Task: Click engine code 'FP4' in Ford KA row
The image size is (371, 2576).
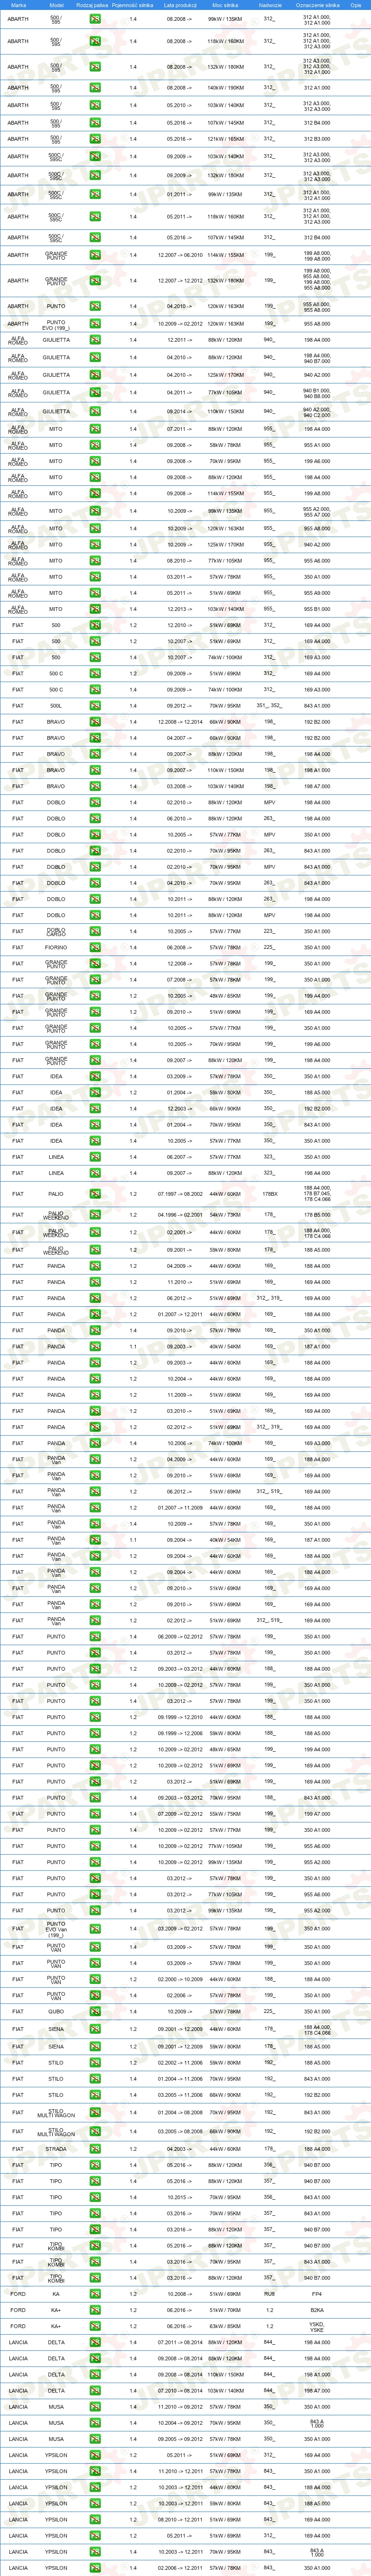Action: pos(317,2294)
